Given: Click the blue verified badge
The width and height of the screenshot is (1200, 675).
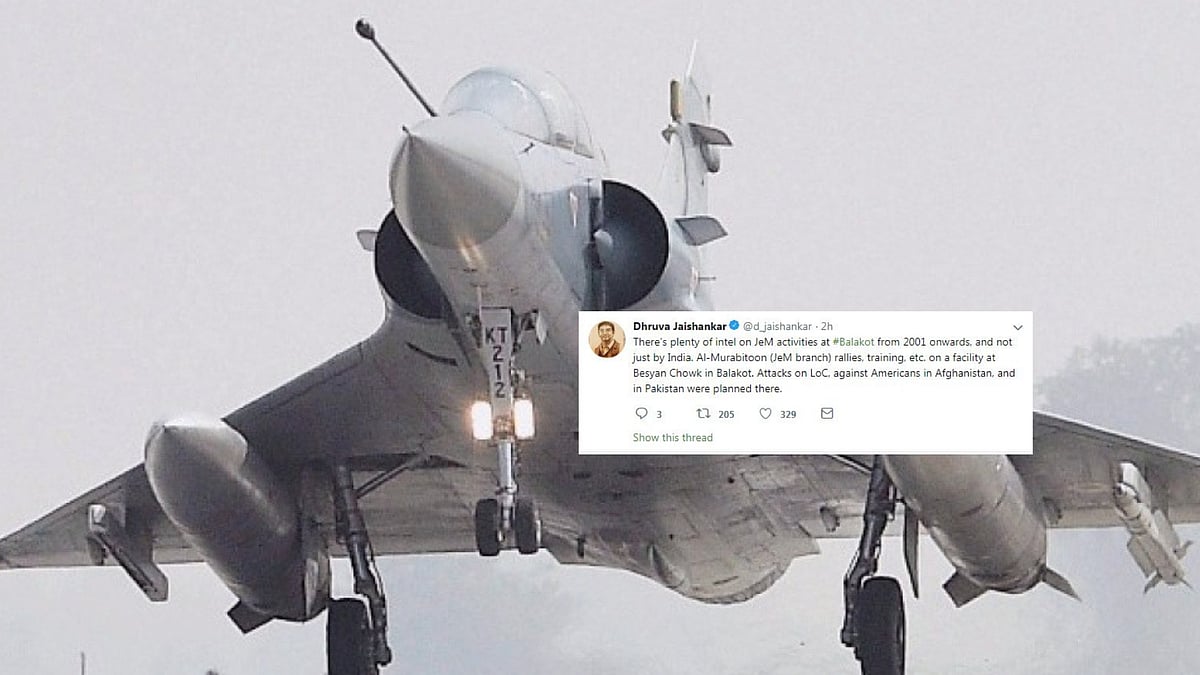Looking at the screenshot, I should (x=734, y=326).
